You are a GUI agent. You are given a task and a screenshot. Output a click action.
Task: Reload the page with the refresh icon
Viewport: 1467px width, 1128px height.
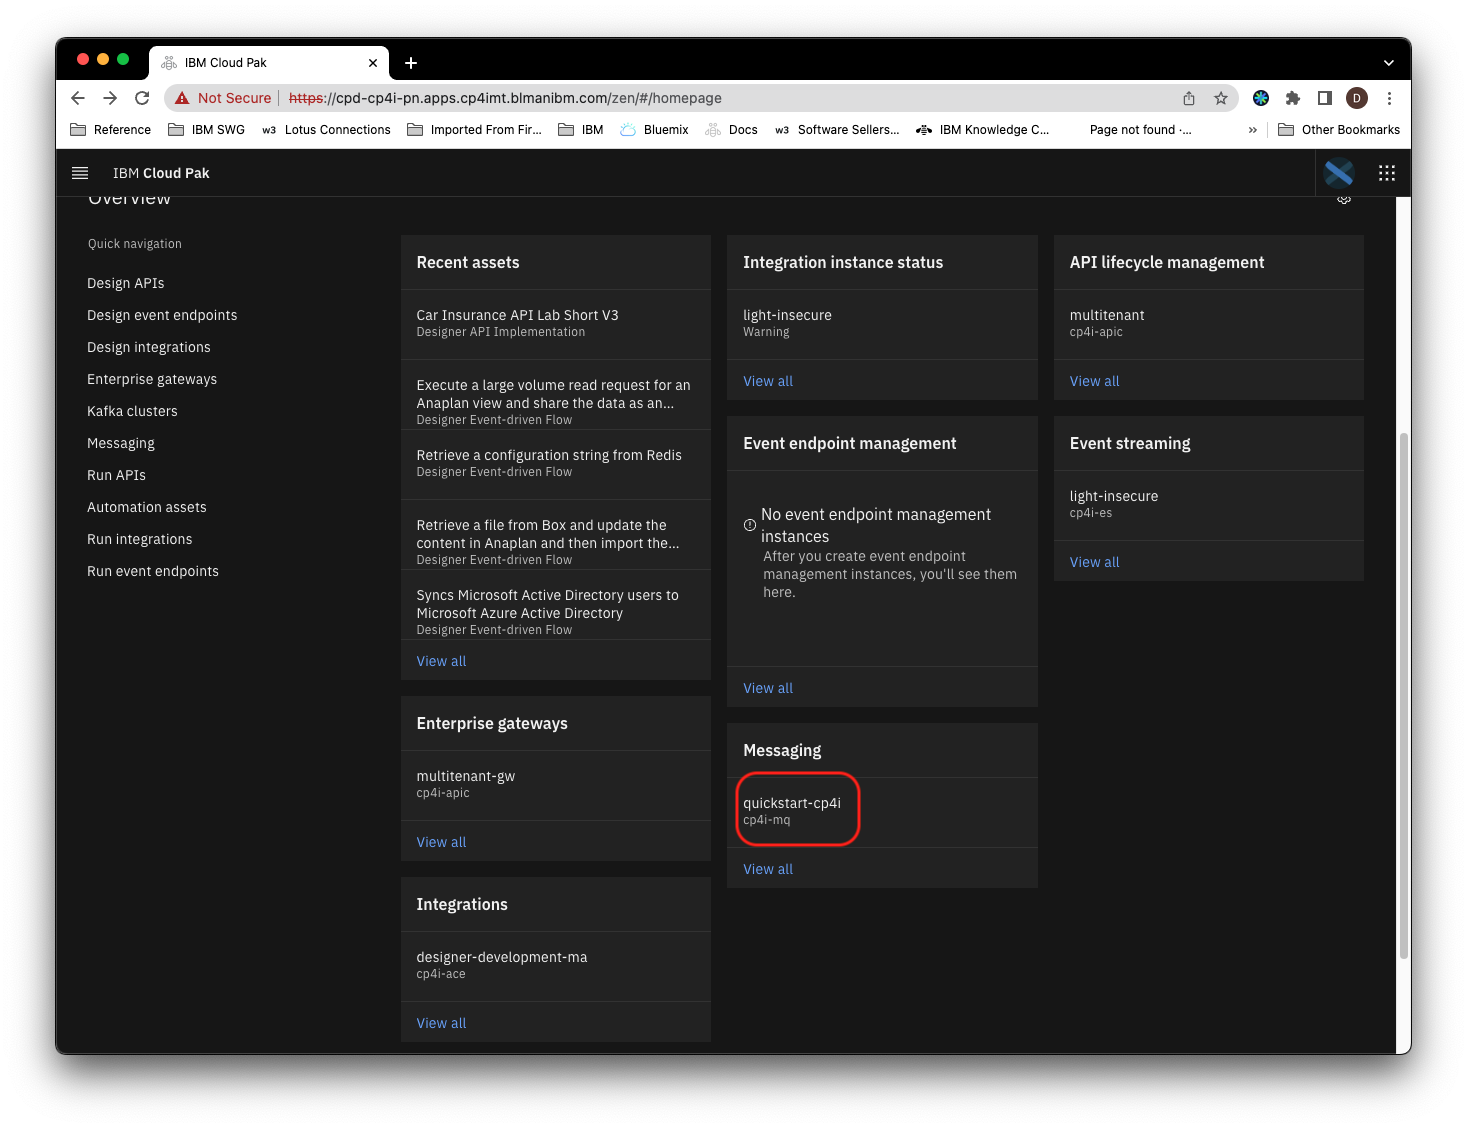click(142, 98)
